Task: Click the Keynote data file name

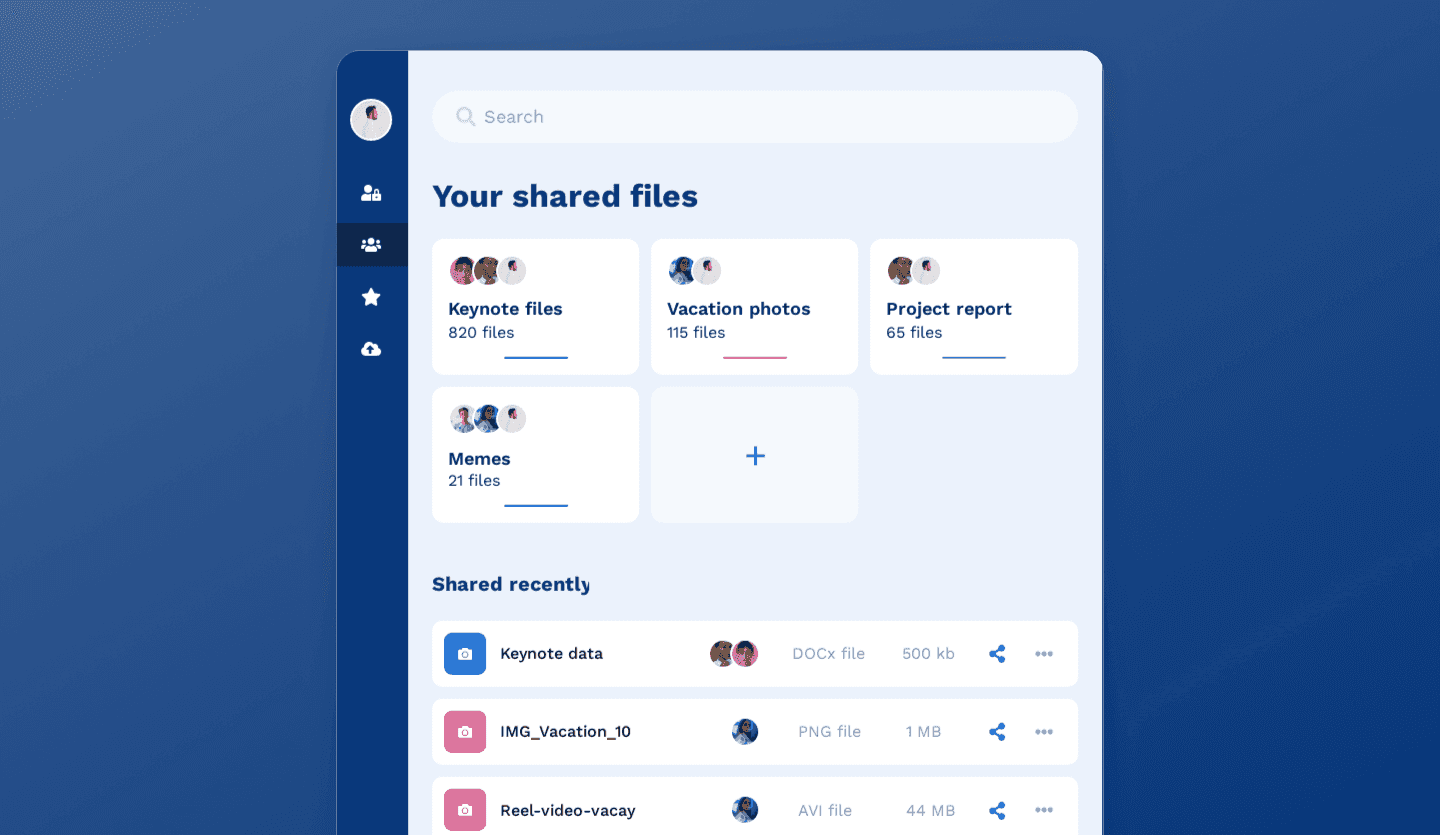Action: pos(551,654)
